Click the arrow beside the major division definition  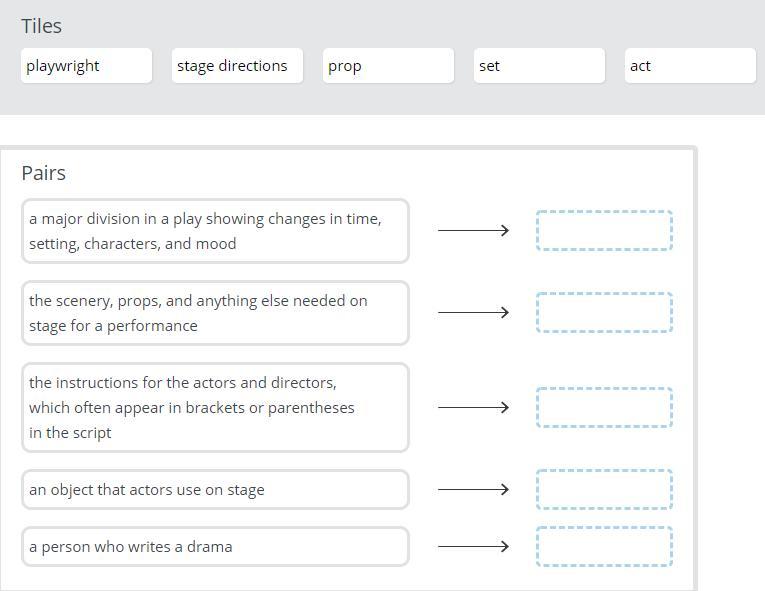click(473, 231)
